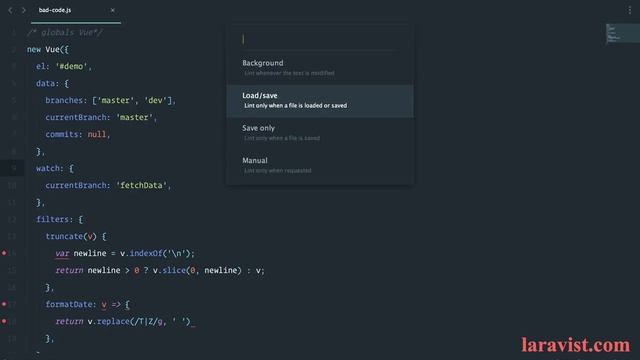Click the 'watch: {' line

coord(55,168)
